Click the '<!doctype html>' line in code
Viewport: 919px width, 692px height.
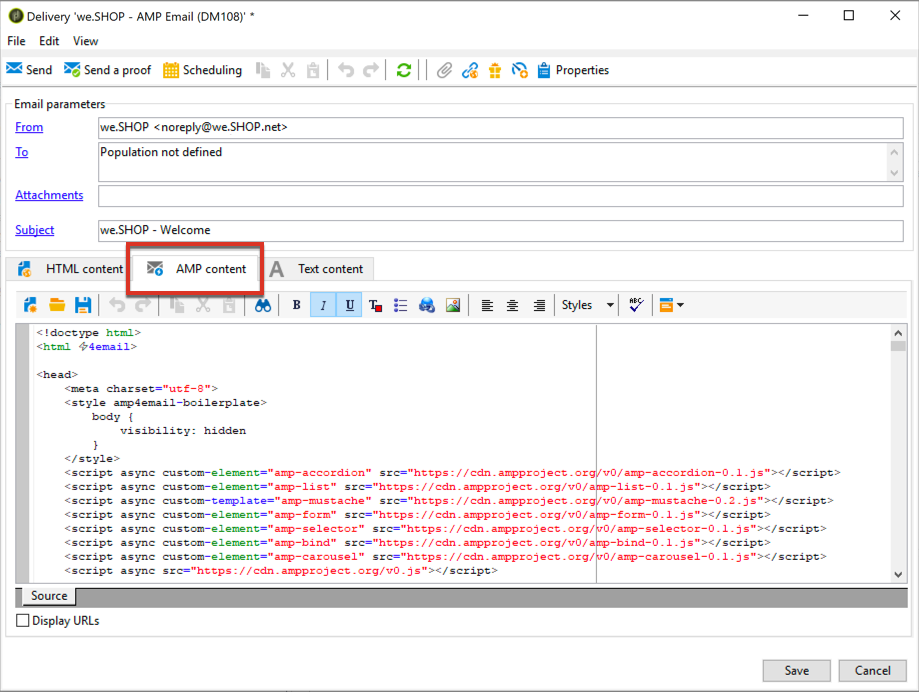click(88, 332)
